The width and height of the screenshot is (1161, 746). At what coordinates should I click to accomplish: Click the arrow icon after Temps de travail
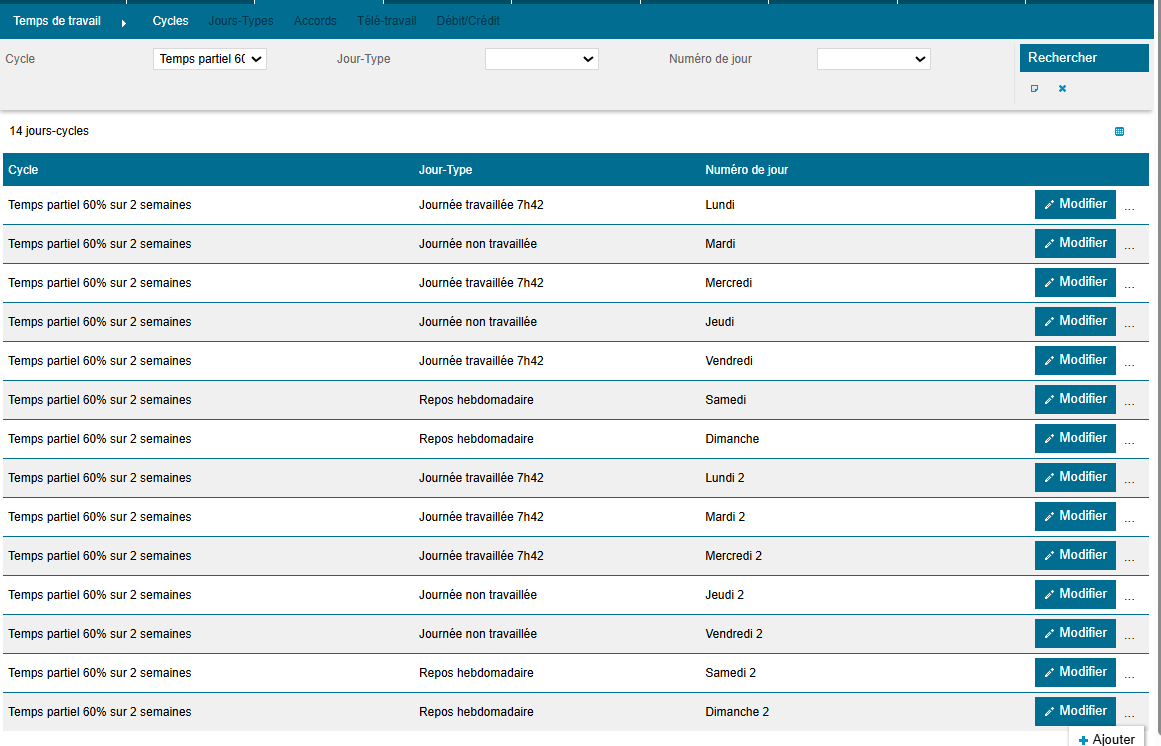pyautogui.click(x=124, y=22)
